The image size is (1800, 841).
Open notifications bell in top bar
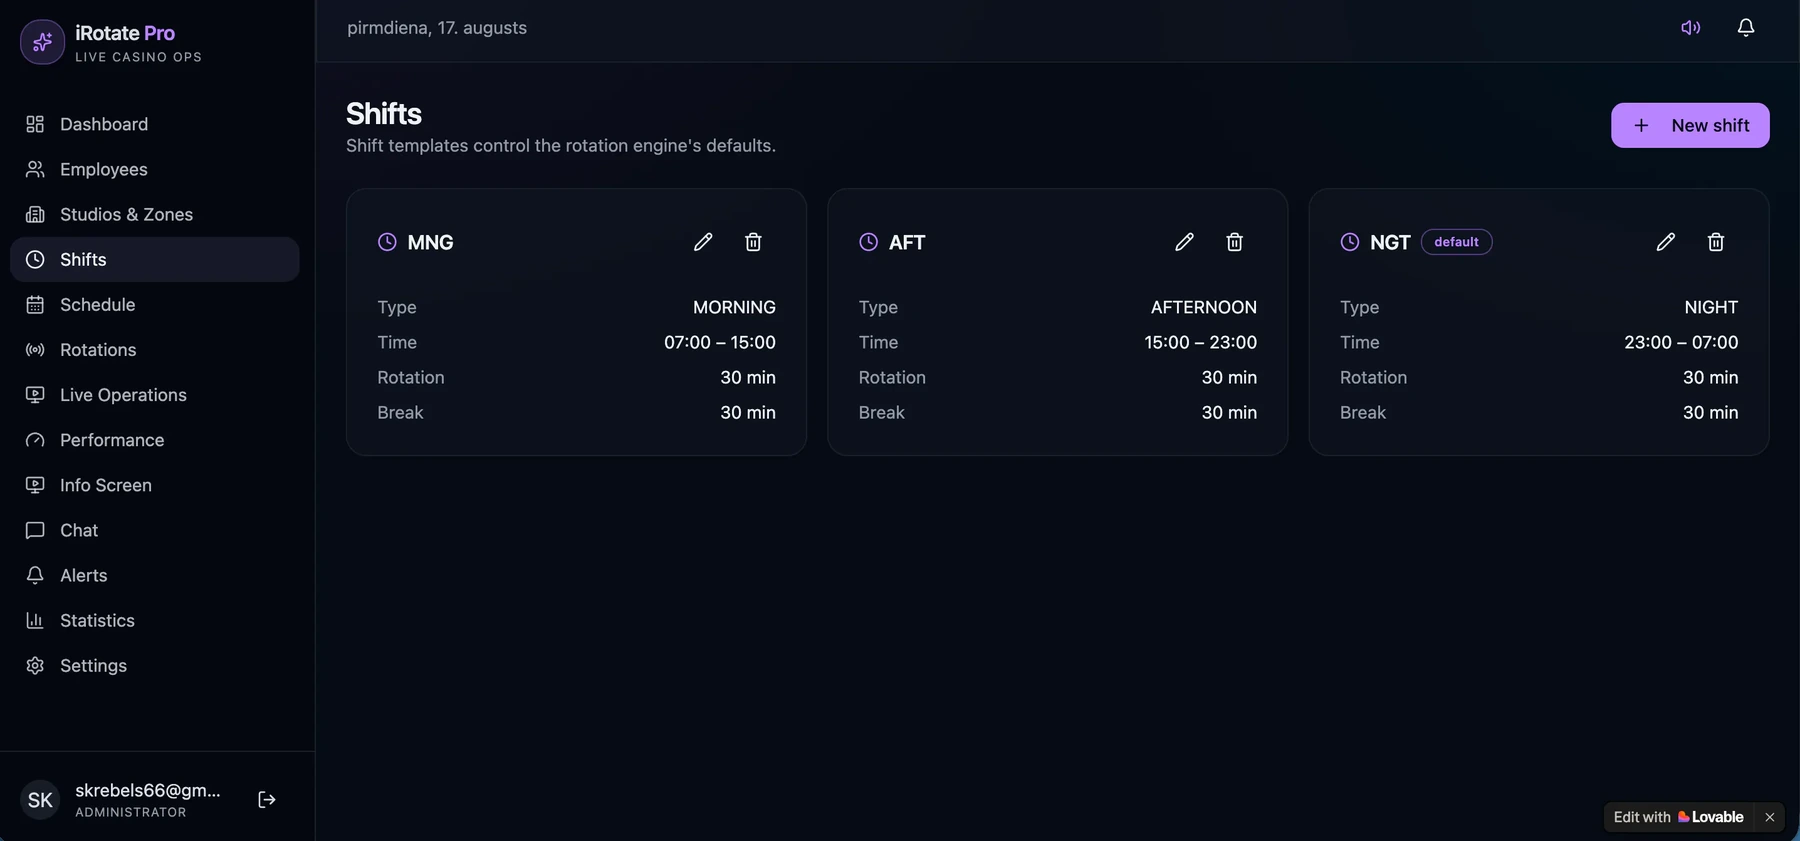(x=1746, y=28)
